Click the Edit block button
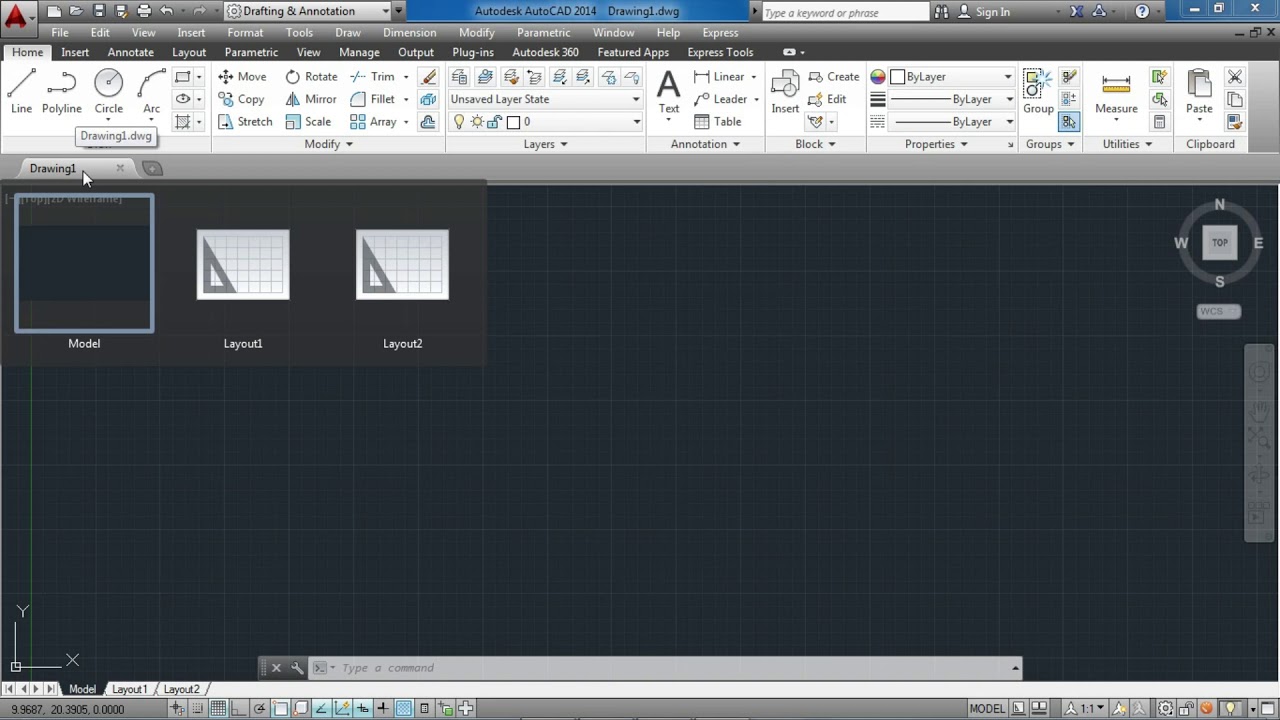This screenshot has height=720, width=1280. tap(827, 99)
